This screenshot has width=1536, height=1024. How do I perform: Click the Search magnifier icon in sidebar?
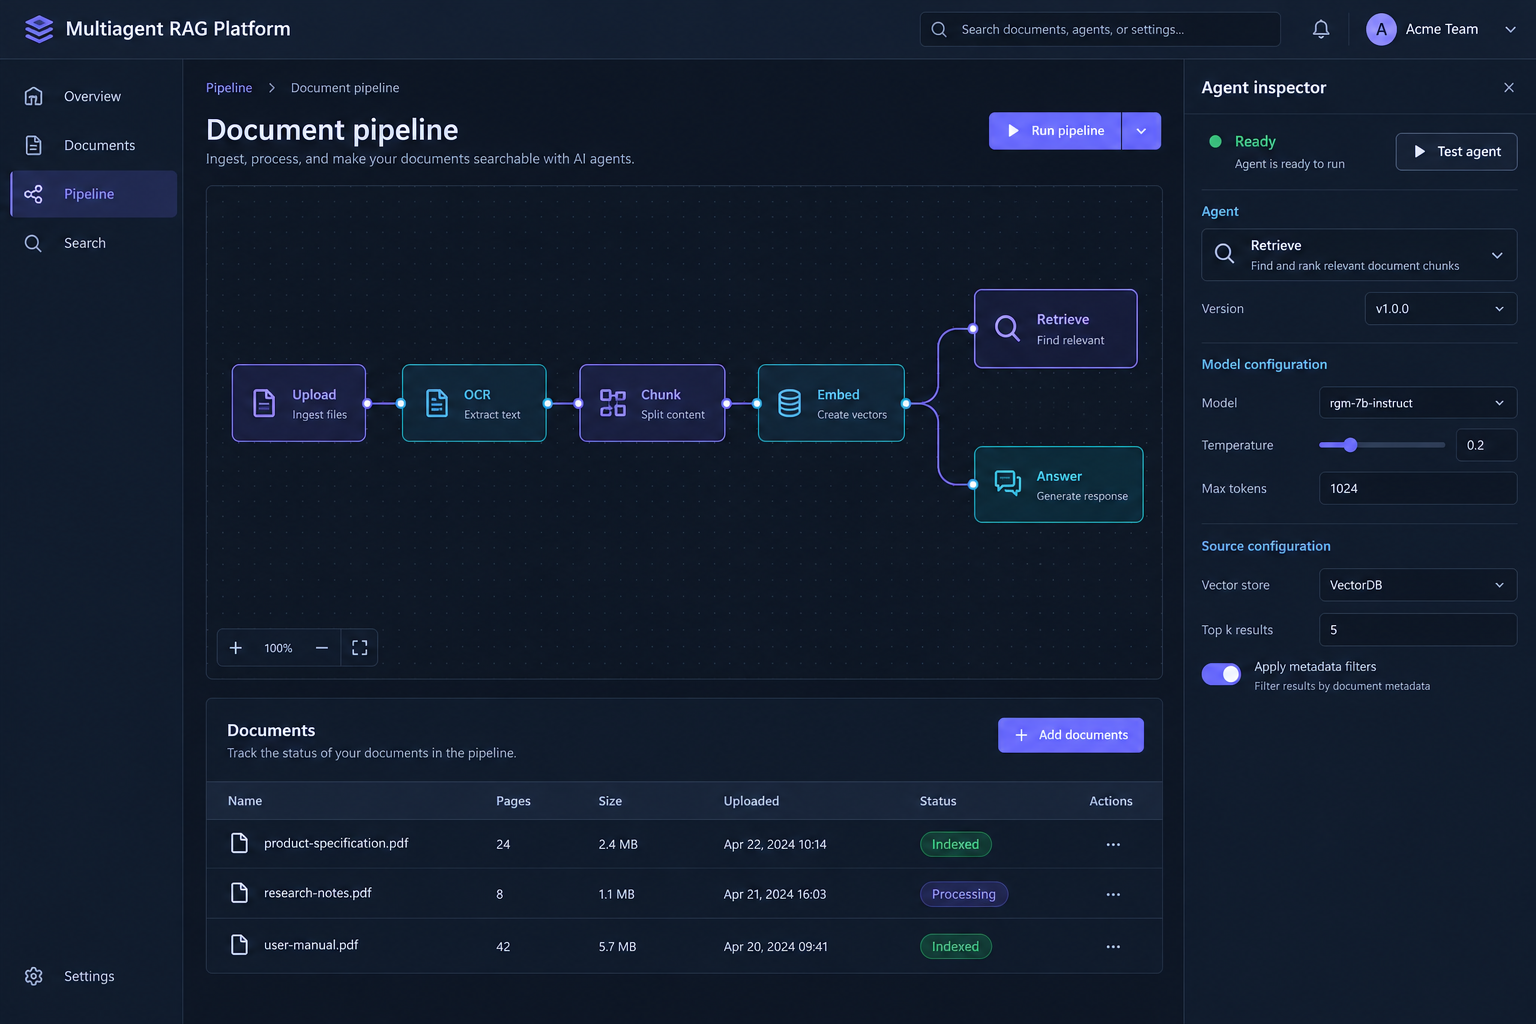34,243
